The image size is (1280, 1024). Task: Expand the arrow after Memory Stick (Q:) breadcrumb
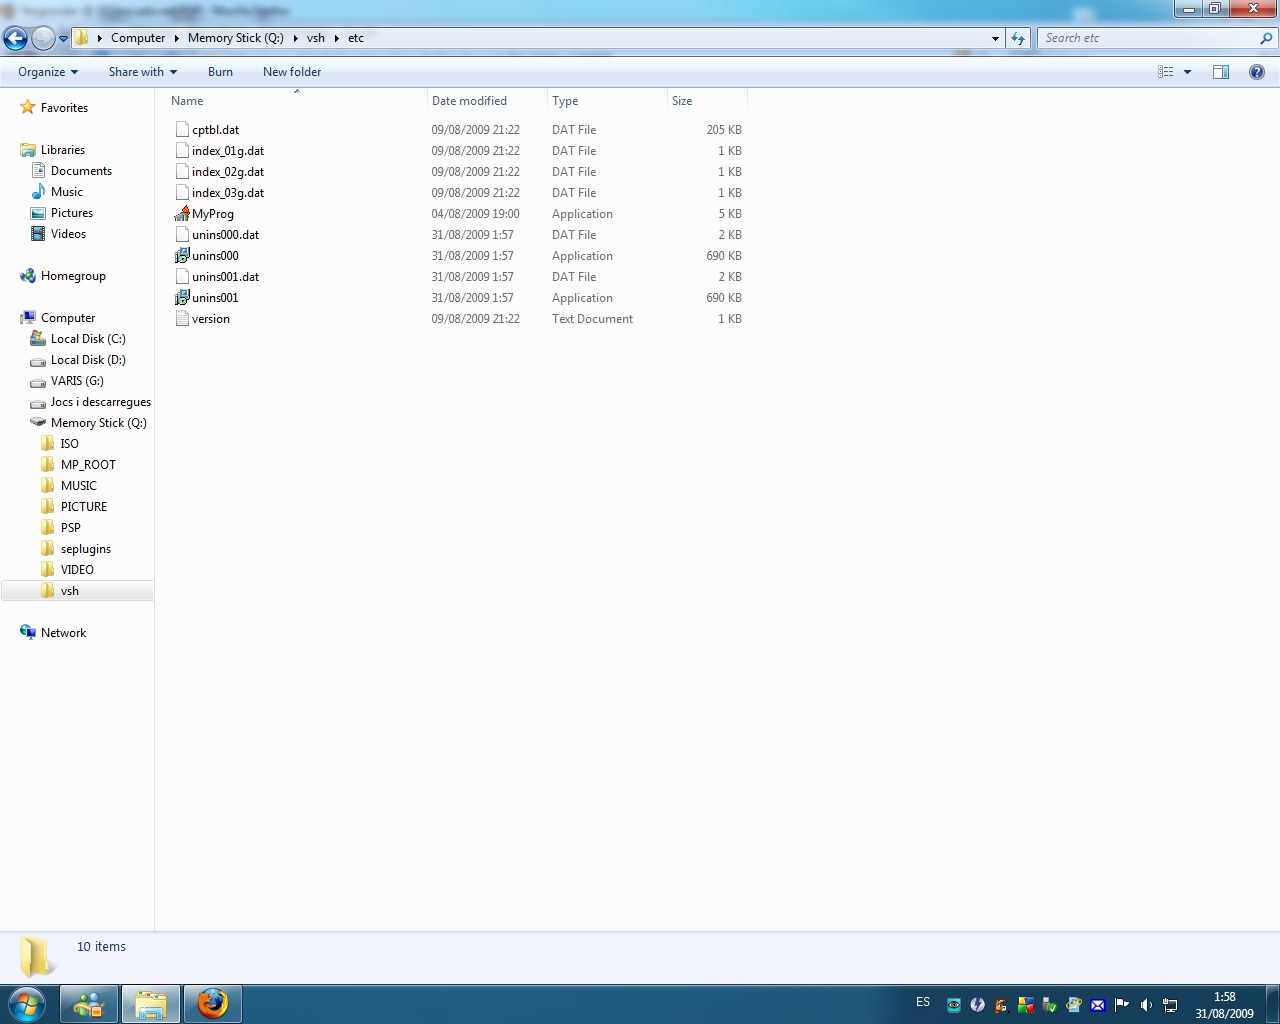click(x=296, y=38)
